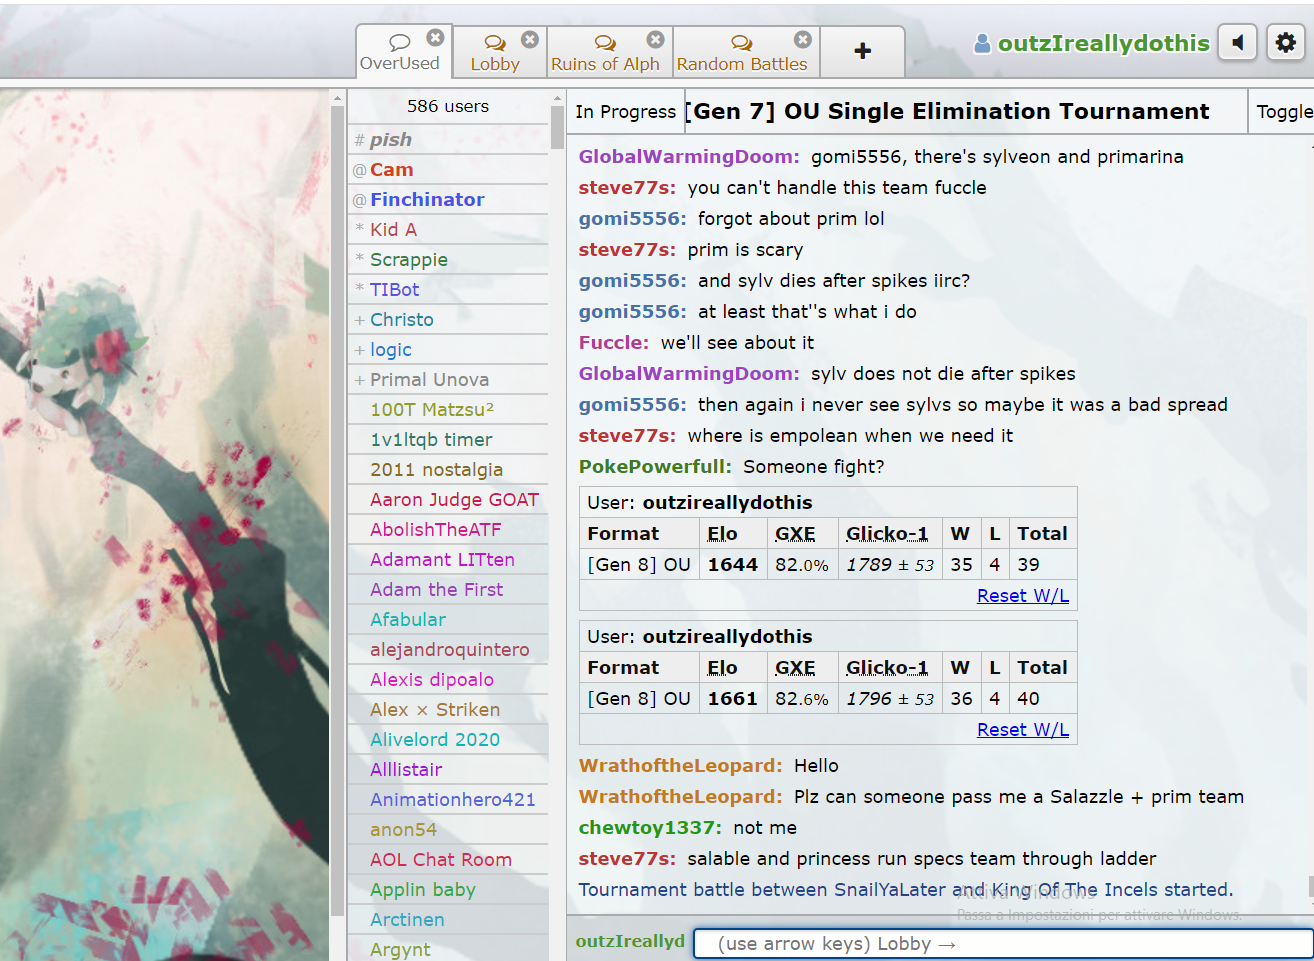Focus the chat message input field
Image resolution: width=1314 pixels, height=961 pixels.
click(1003, 944)
